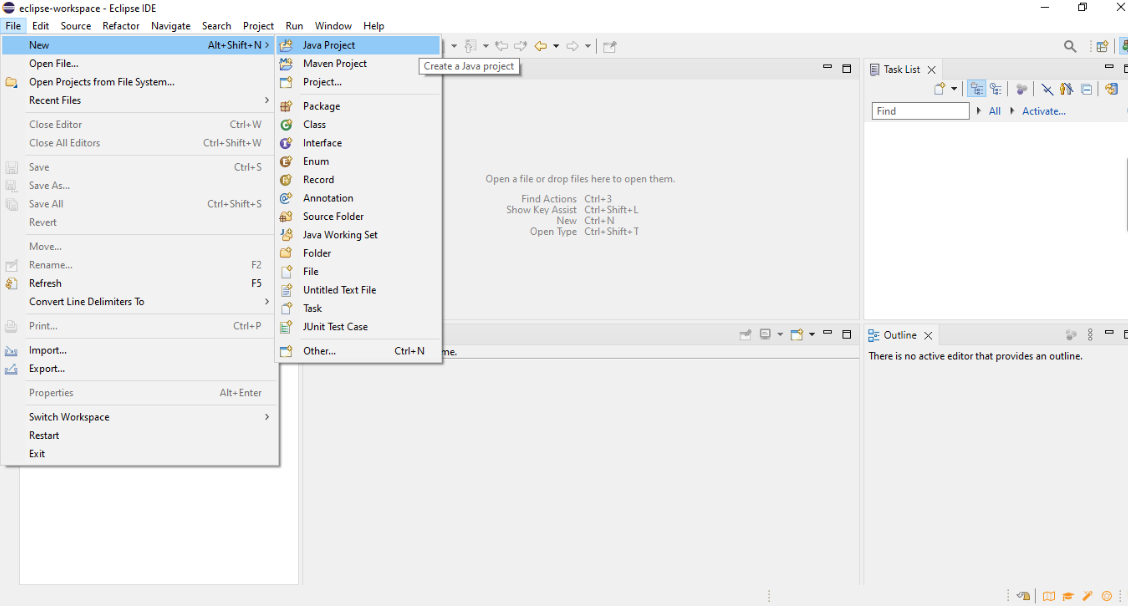Toggle the Categorized presentation in Task List
This screenshot has width=1128, height=607.
click(x=976, y=89)
